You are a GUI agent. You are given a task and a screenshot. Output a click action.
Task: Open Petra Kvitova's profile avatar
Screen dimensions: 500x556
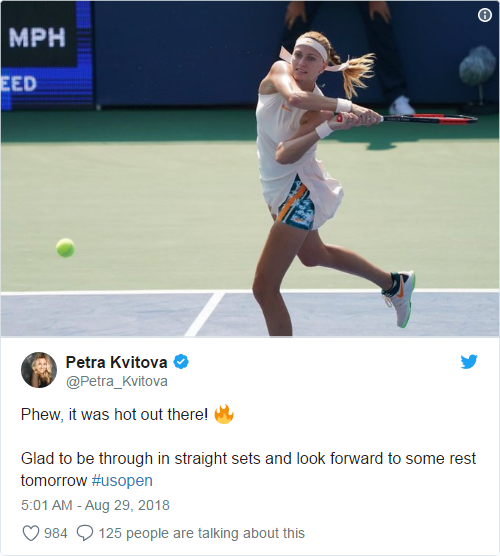pos(39,370)
